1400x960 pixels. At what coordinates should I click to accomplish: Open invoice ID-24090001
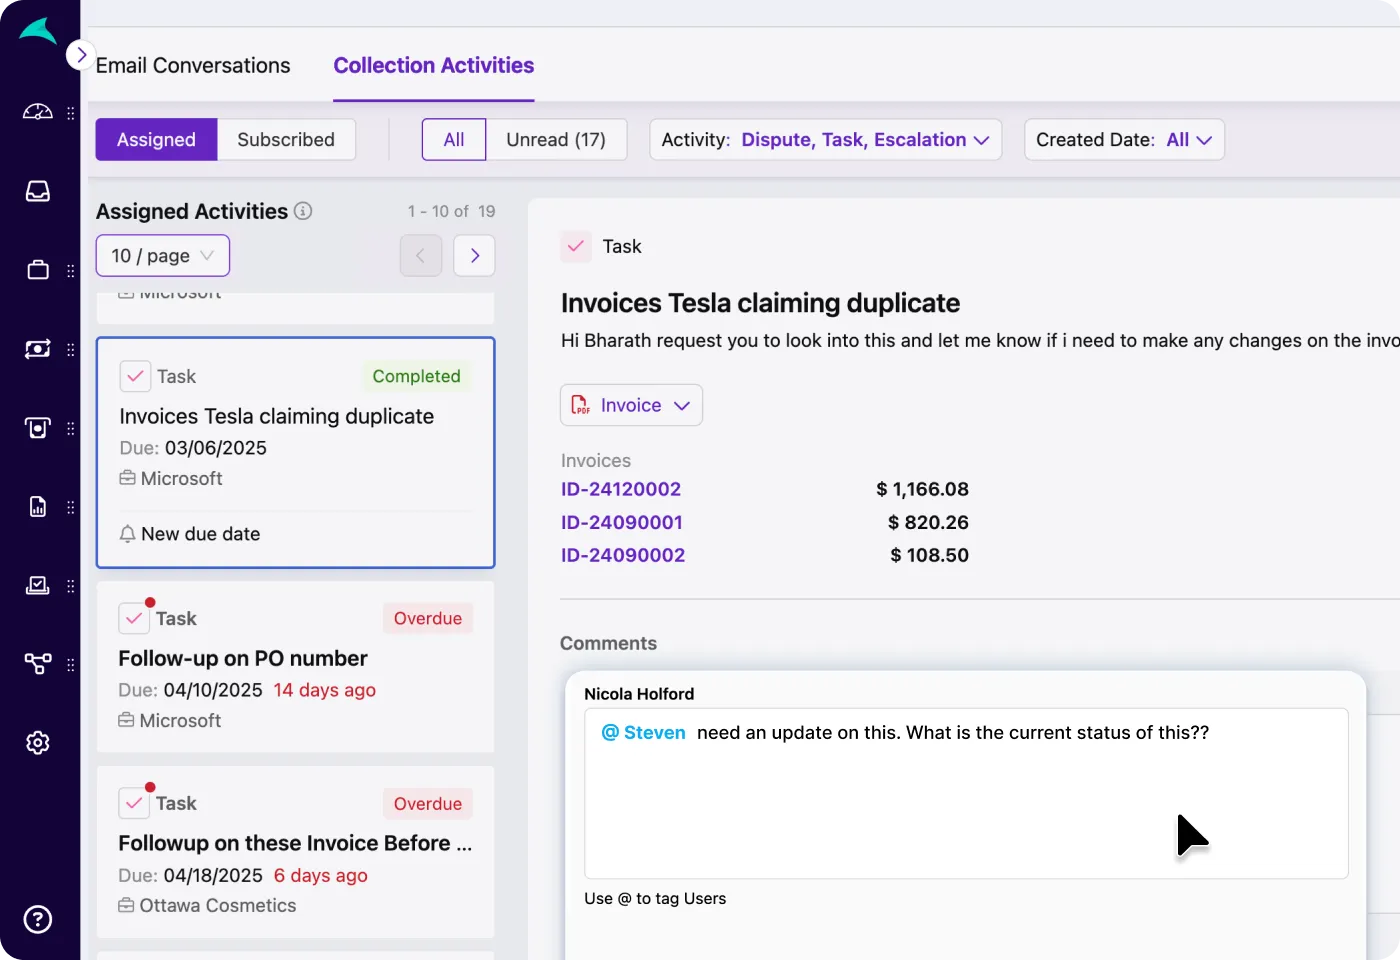622,522
